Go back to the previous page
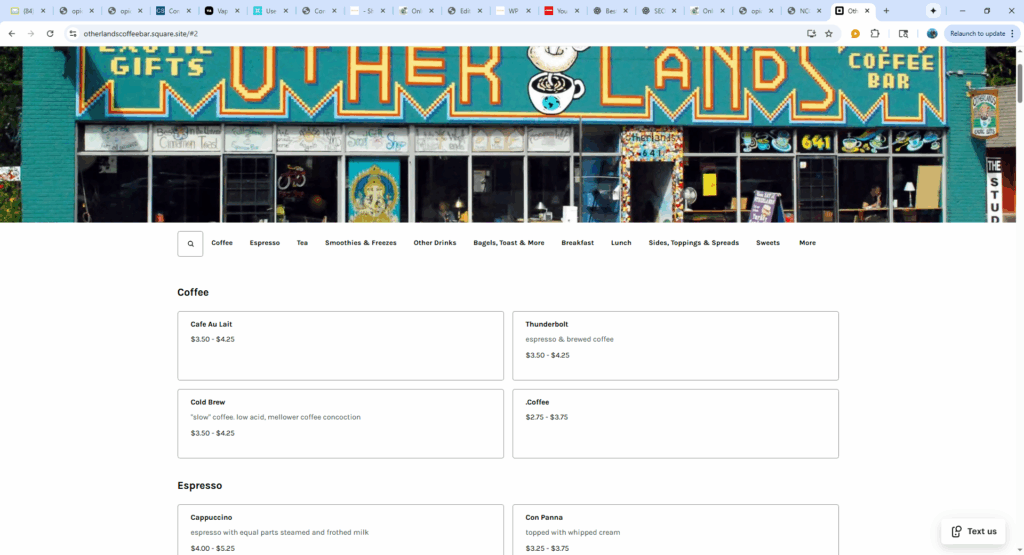 12,33
